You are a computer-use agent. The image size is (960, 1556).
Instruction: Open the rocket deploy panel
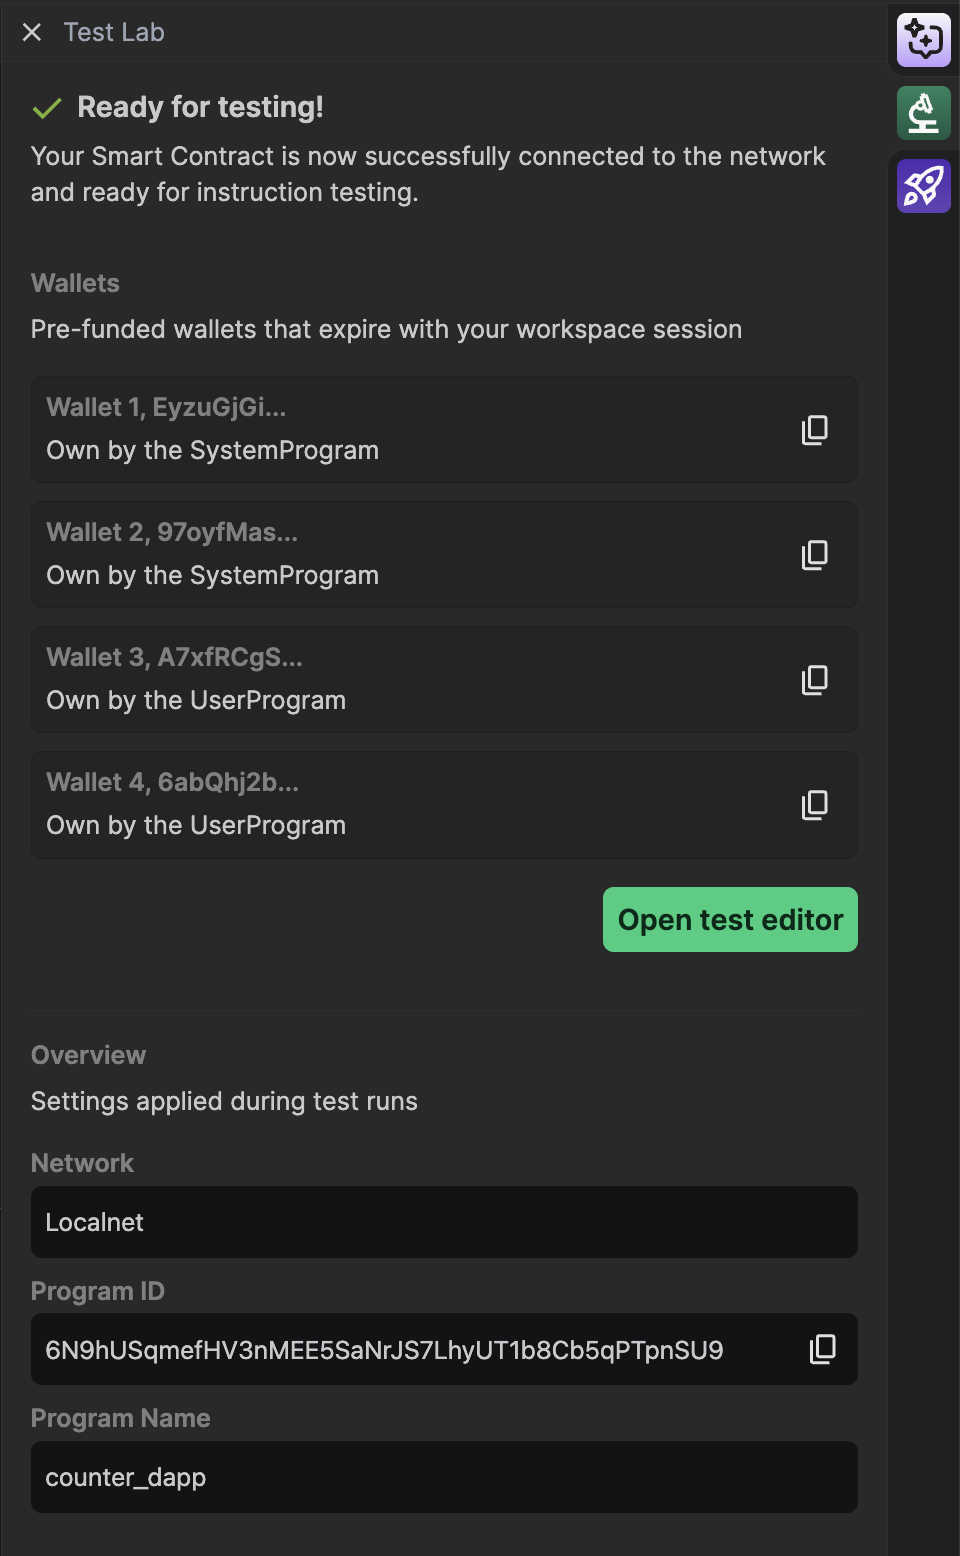coord(923,186)
